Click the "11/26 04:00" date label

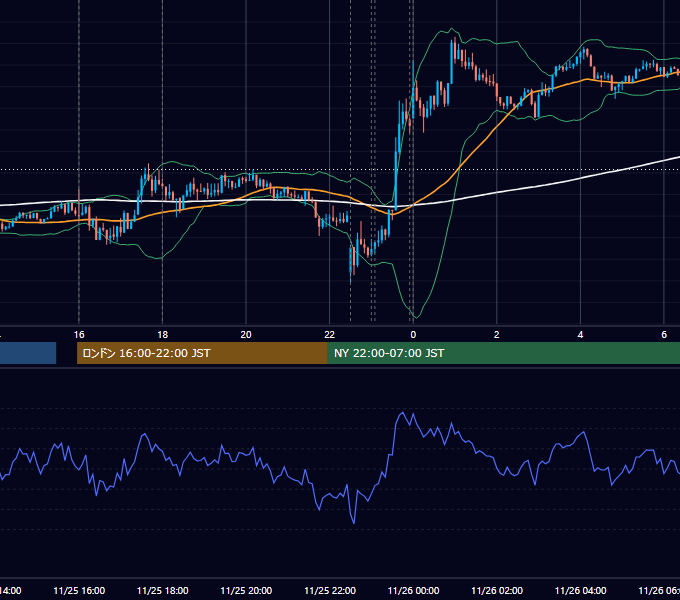coord(581,590)
